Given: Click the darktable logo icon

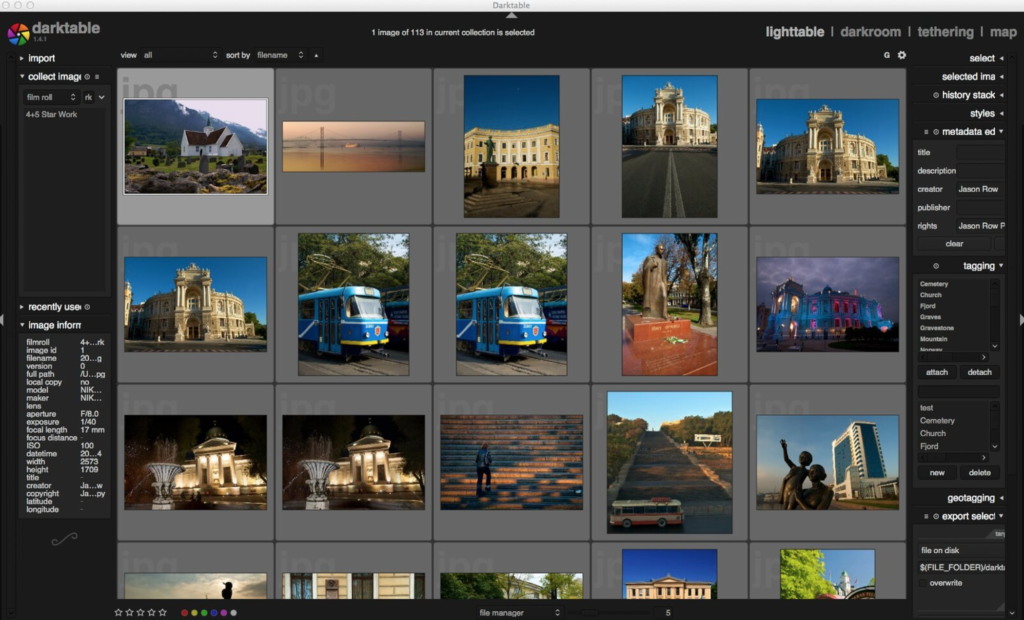Looking at the screenshot, I should pyautogui.click(x=18, y=34).
